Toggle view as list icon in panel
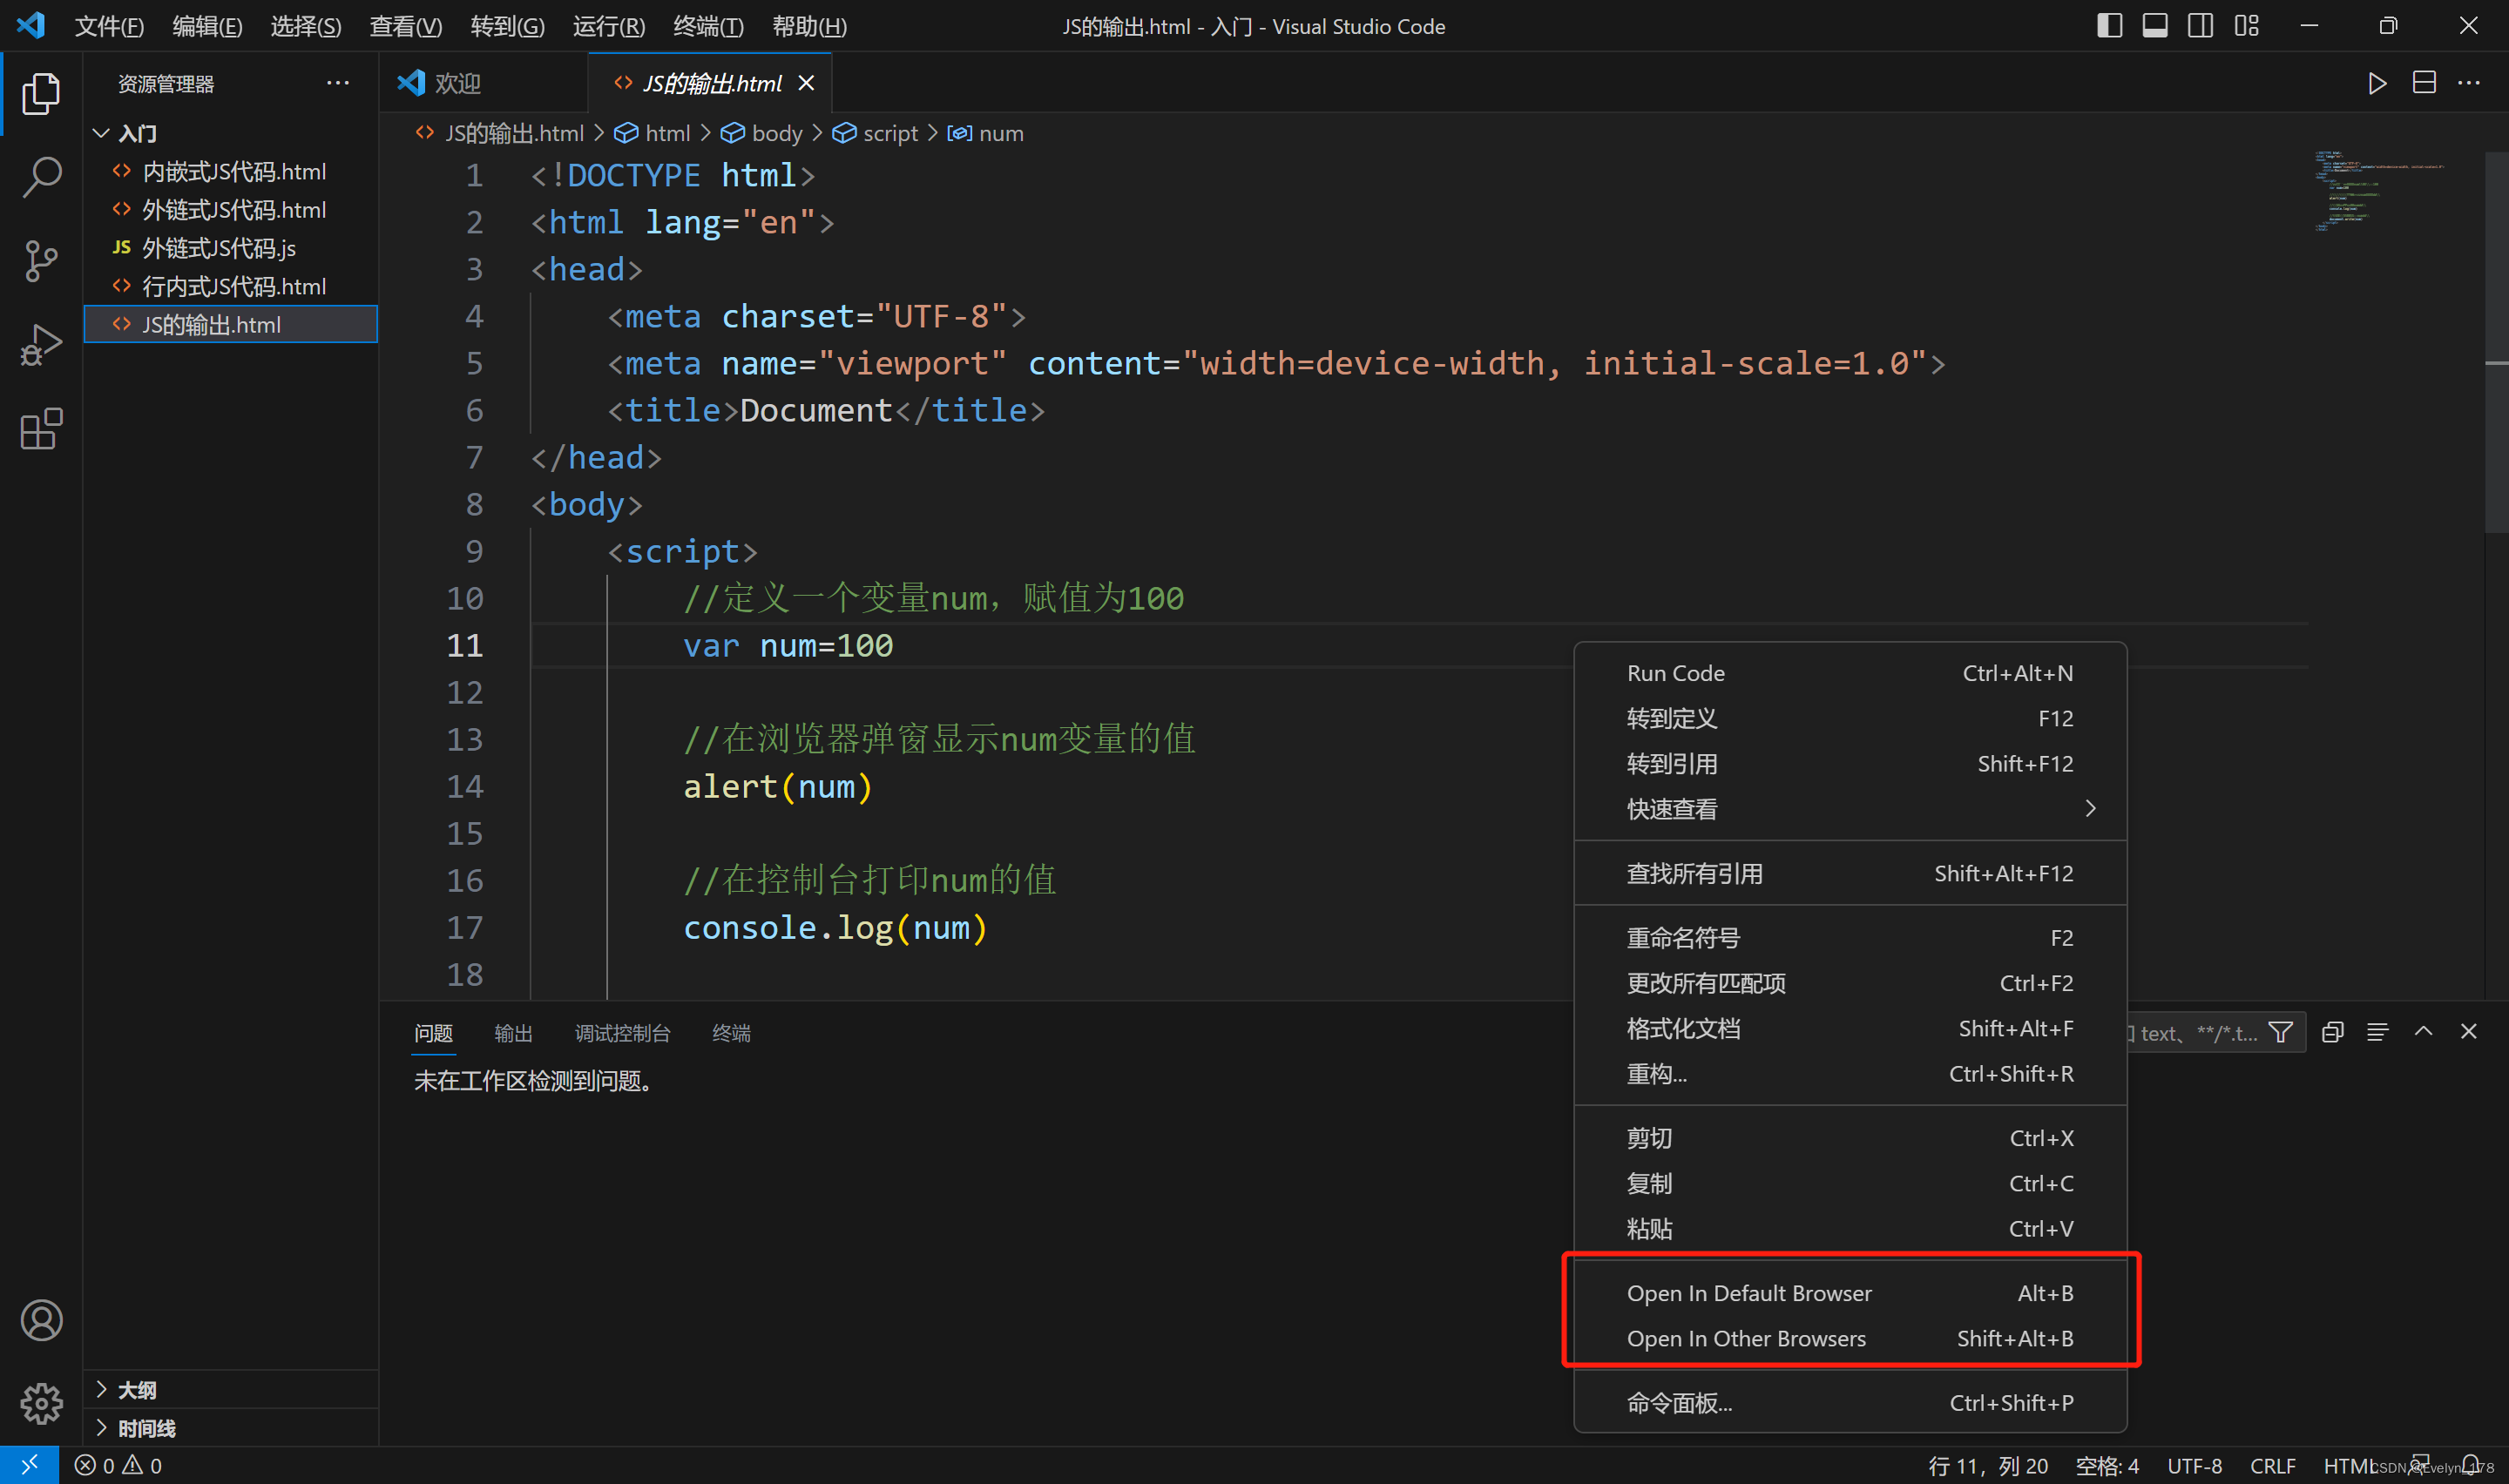 coord(2377,1032)
